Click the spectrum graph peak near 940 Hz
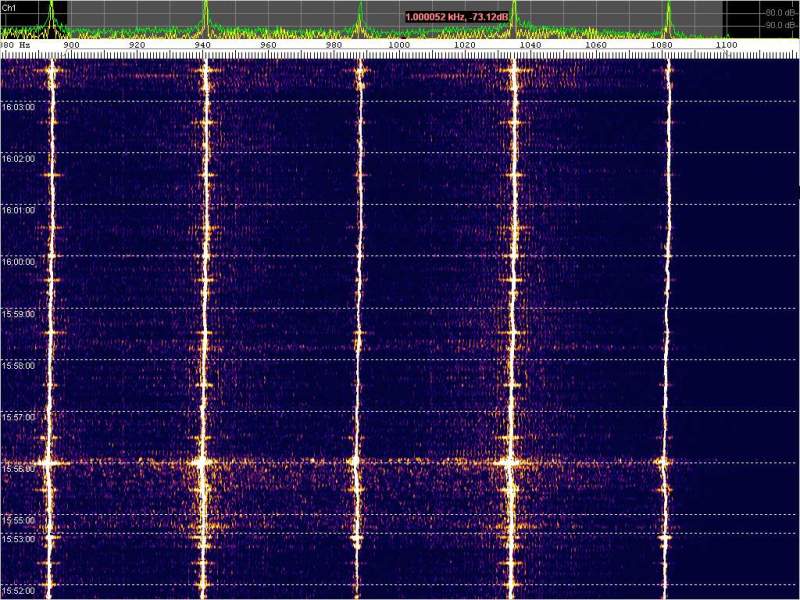 (205, 10)
